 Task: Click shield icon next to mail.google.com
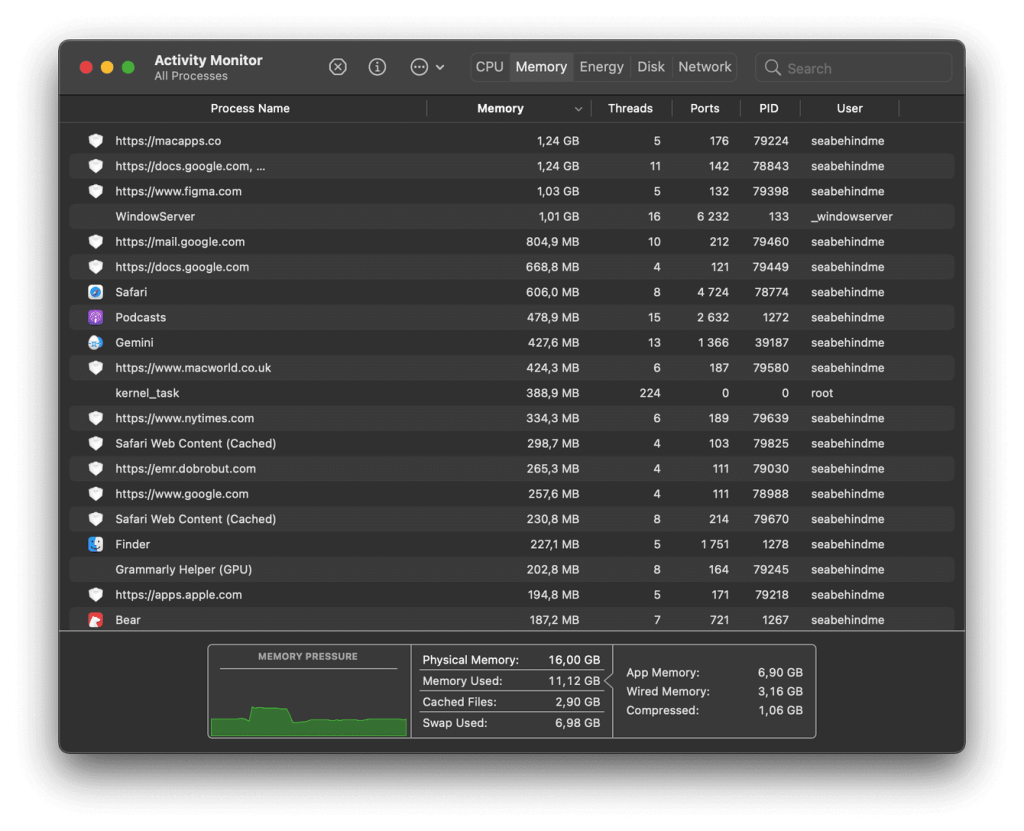tap(95, 242)
